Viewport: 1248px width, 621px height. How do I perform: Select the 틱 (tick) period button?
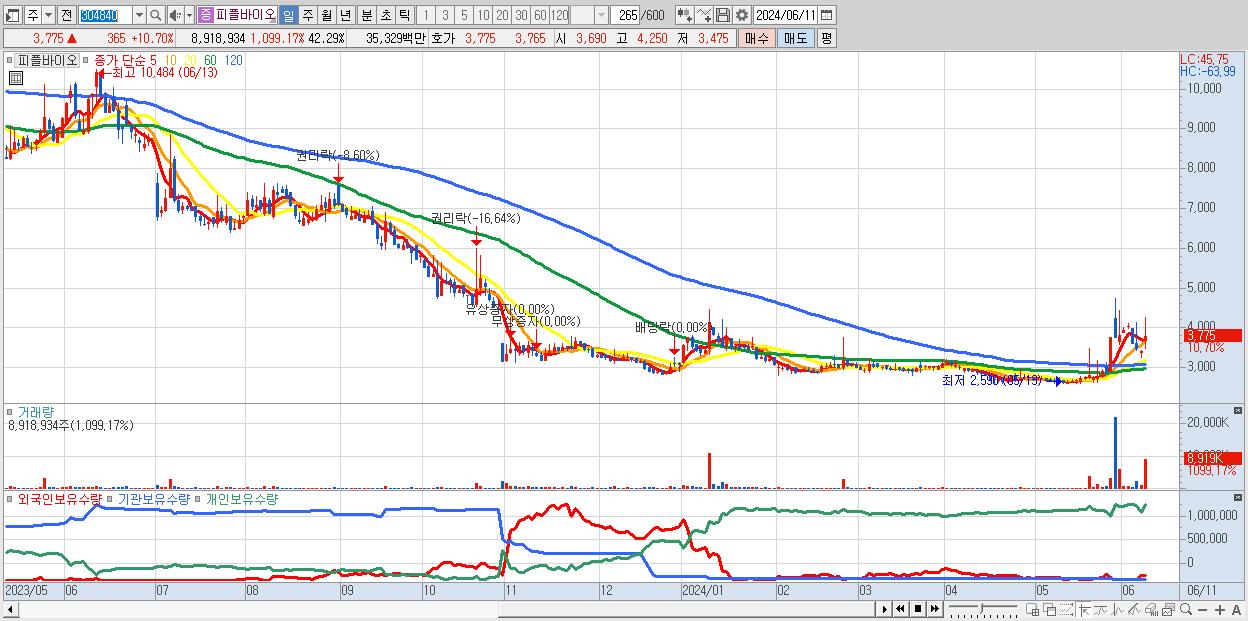click(x=404, y=15)
